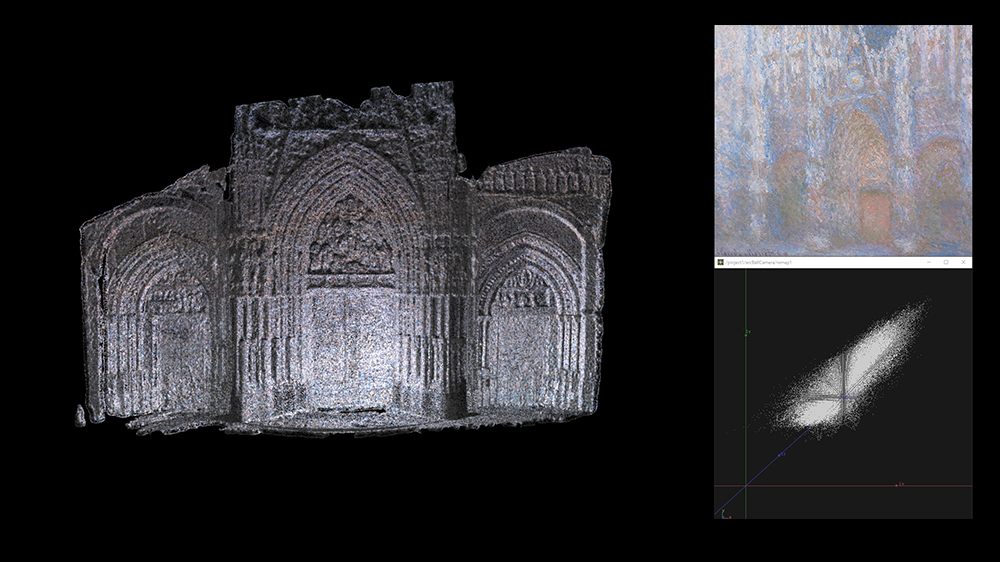Click the Monet cathedral painting preview
This screenshot has height=562, width=1000.
[843, 140]
